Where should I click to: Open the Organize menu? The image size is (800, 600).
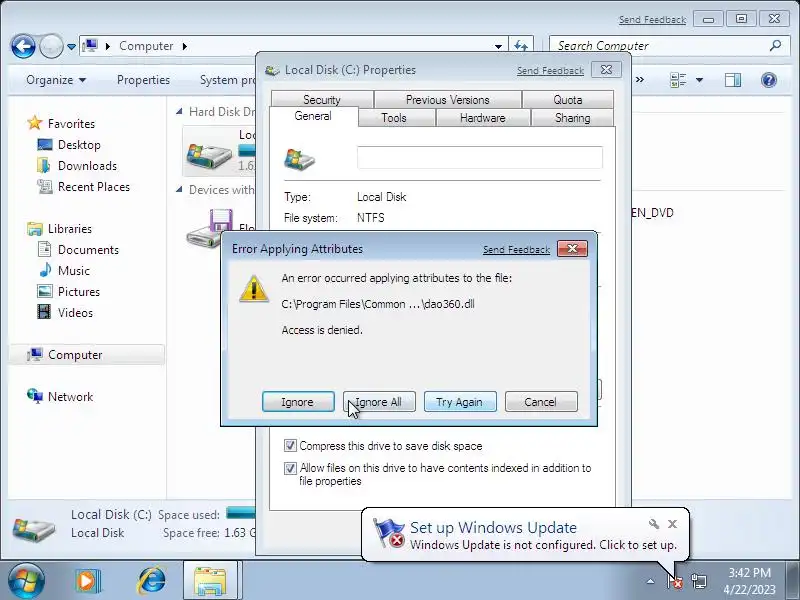point(56,80)
